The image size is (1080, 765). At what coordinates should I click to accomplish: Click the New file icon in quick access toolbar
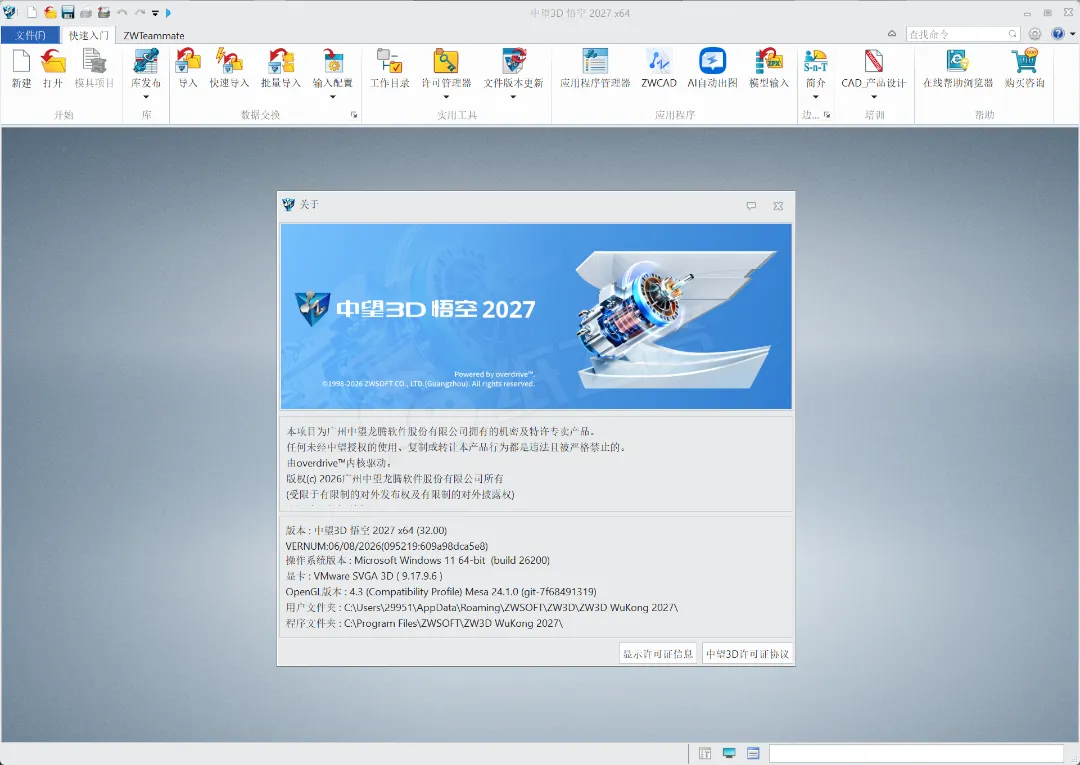click(32, 12)
